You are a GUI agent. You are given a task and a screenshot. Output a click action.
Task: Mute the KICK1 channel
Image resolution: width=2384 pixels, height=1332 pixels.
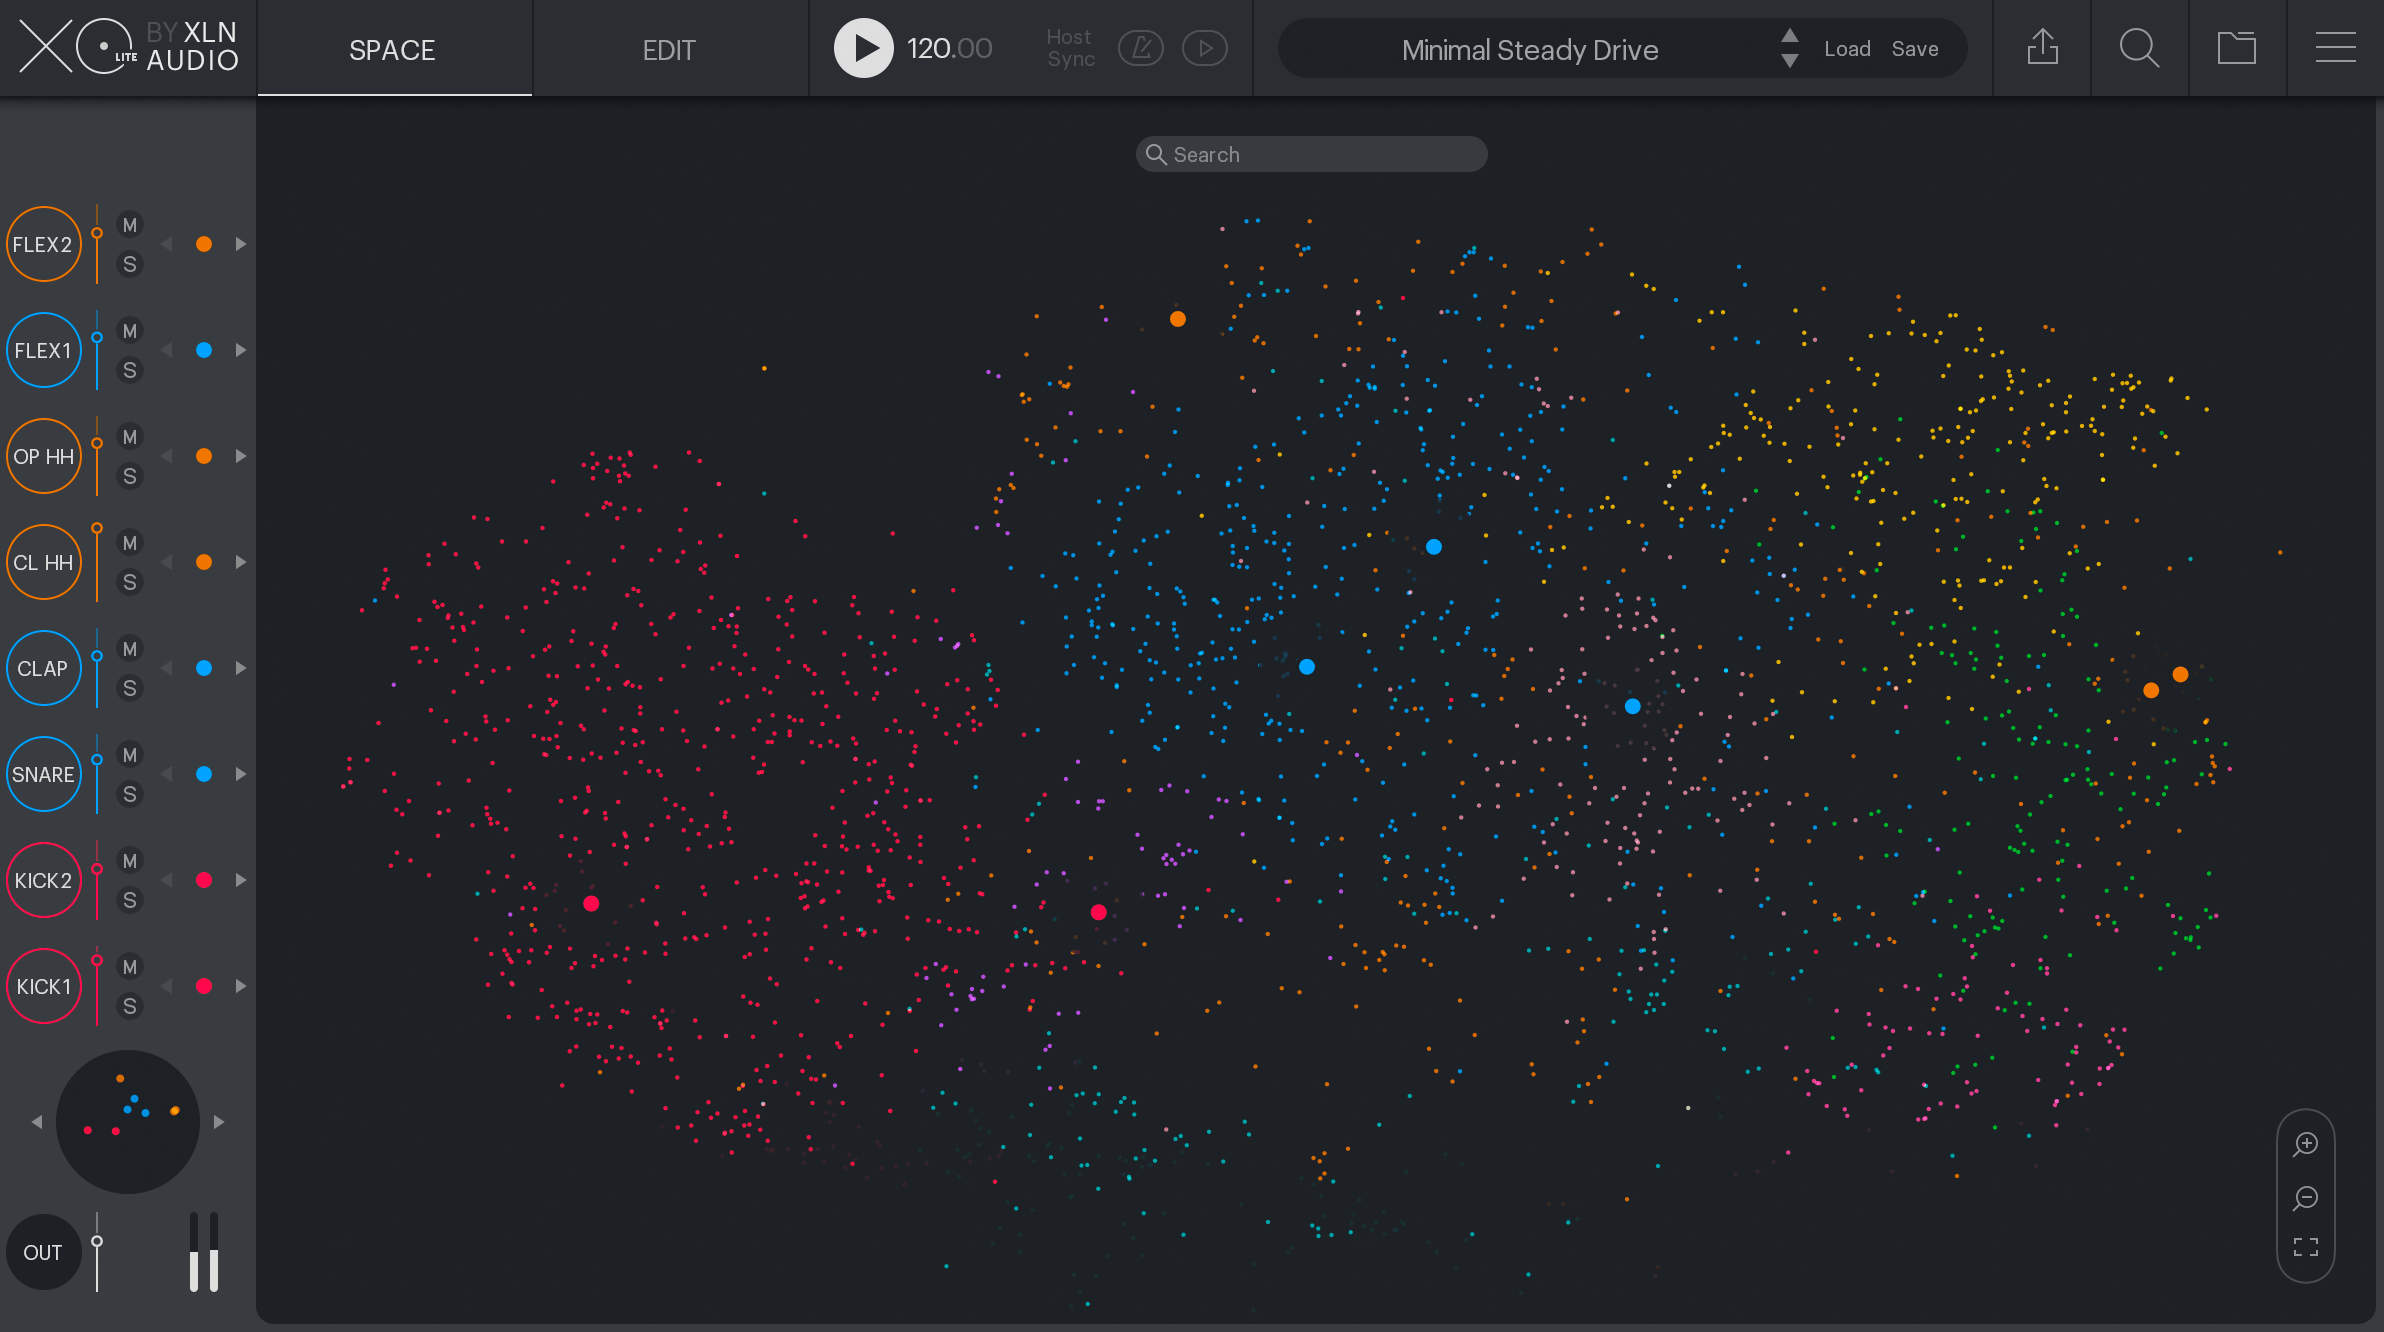coord(130,967)
